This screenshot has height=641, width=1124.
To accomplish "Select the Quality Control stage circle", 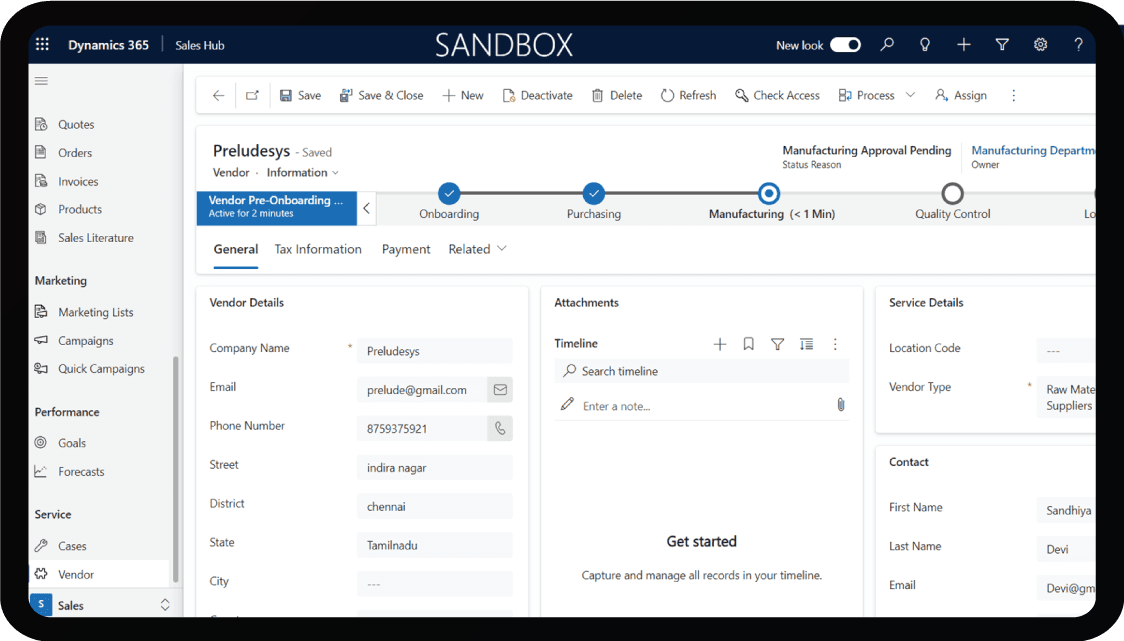I will coord(951,192).
